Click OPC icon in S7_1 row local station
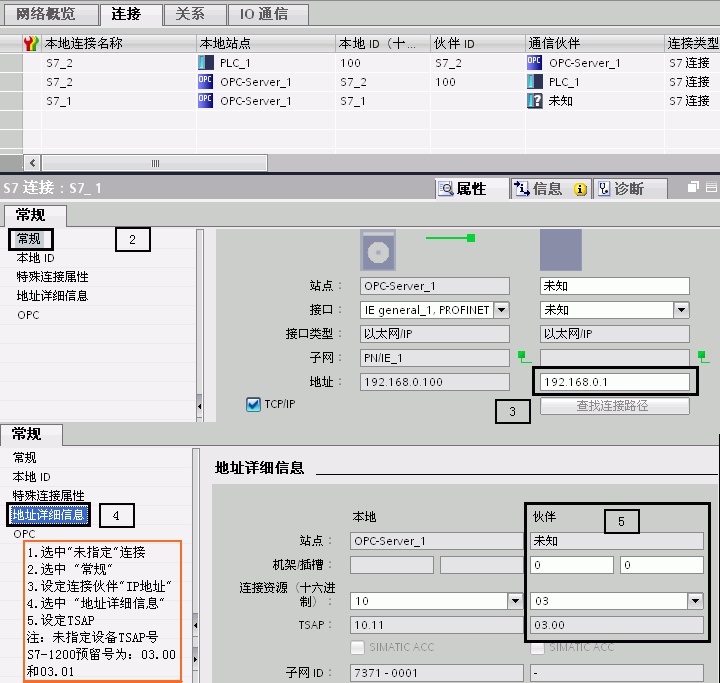The image size is (720, 683). click(206, 101)
